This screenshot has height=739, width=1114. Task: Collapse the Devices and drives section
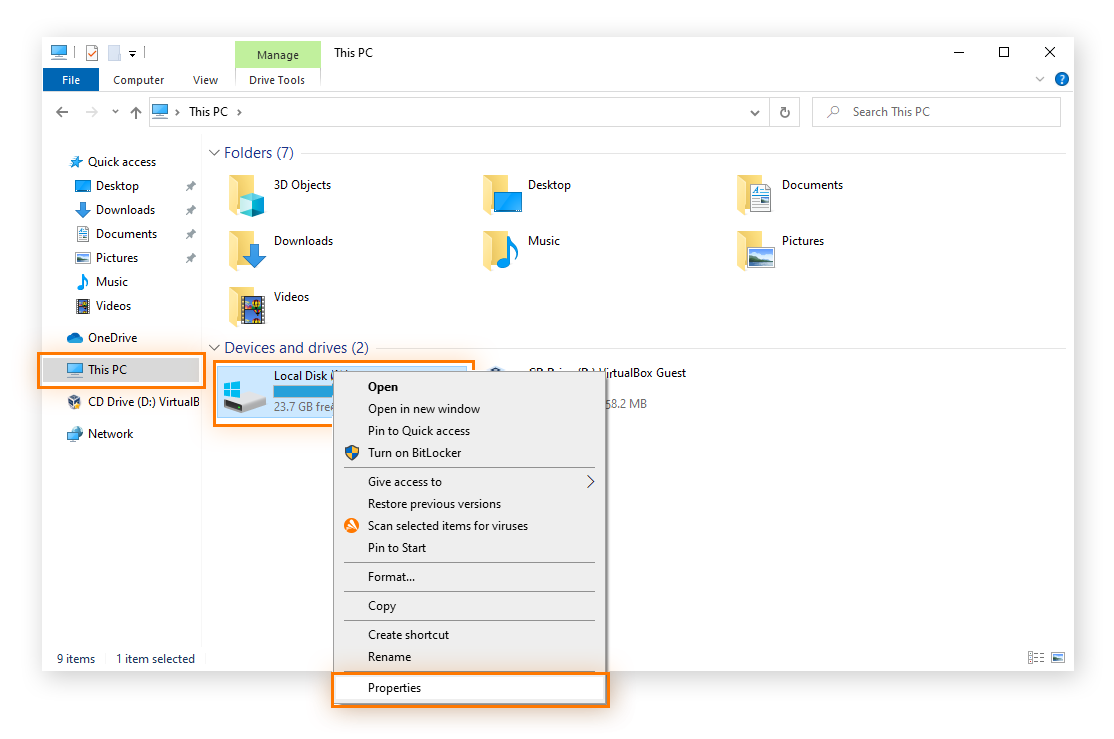(215, 348)
